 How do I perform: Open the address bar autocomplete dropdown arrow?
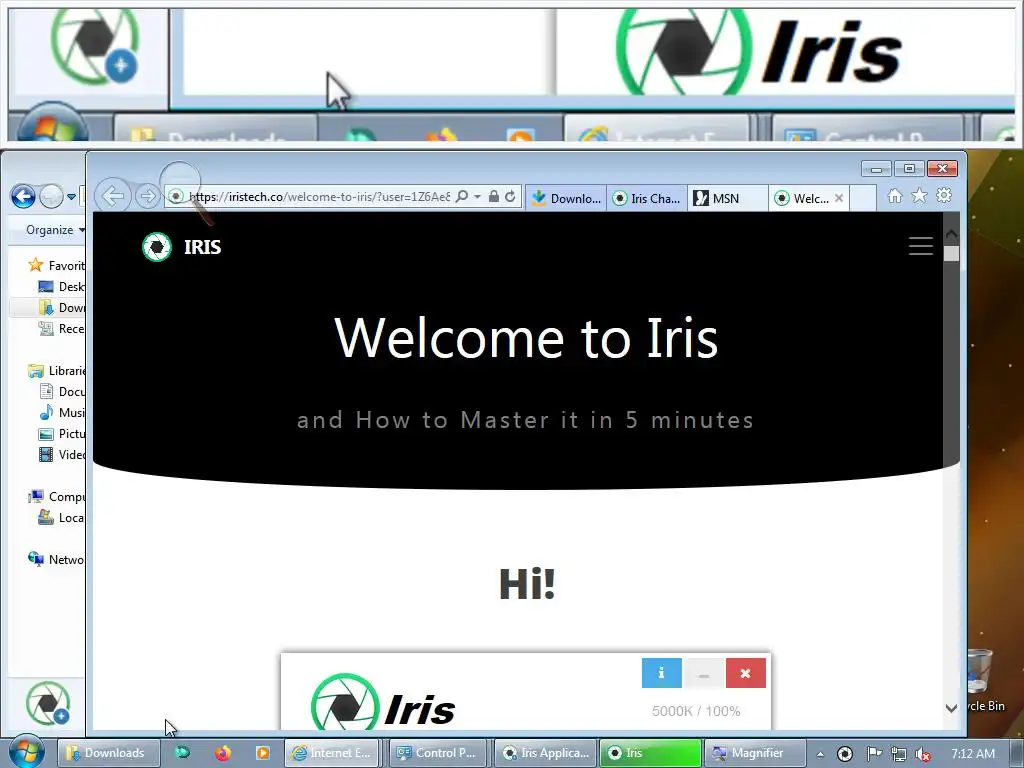(x=477, y=197)
